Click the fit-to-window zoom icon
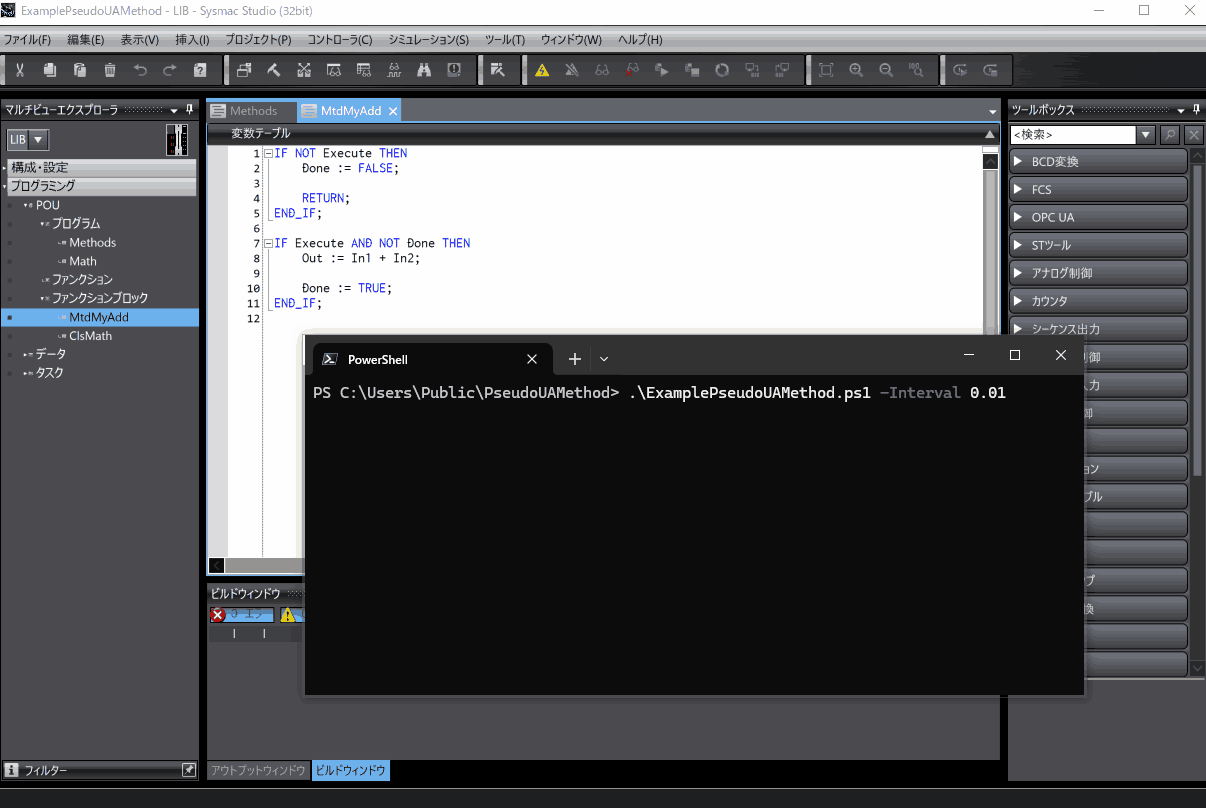1206x808 pixels. point(826,70)
